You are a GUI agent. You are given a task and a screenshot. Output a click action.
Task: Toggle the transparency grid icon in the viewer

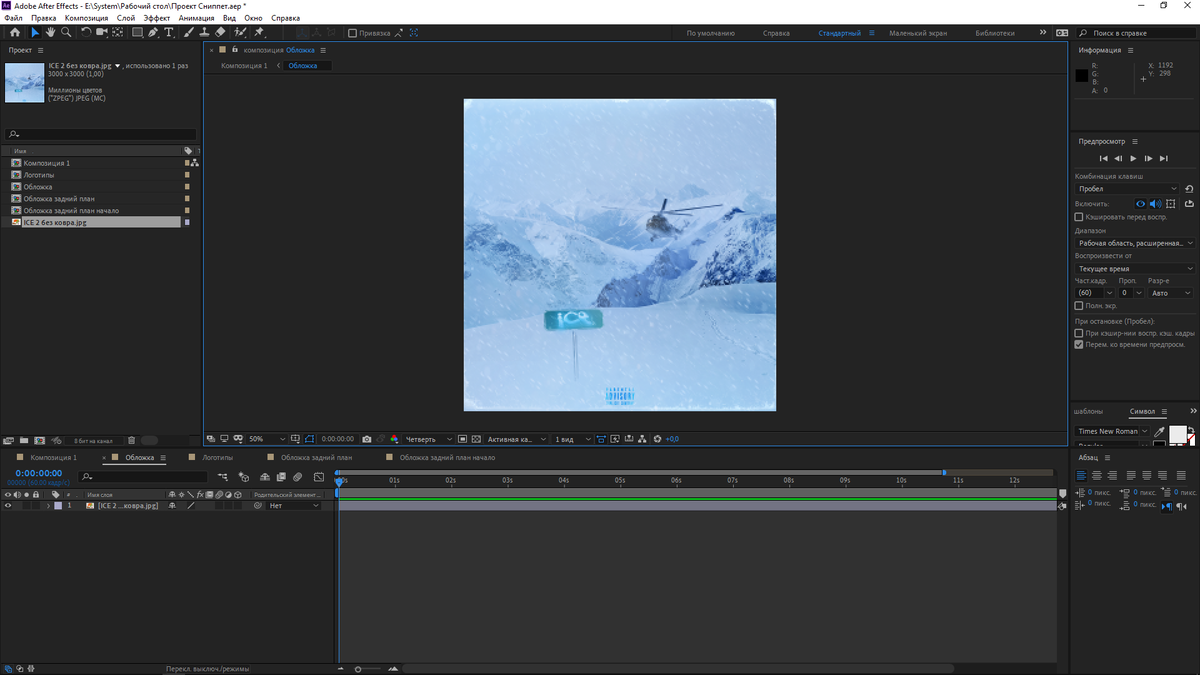pos(476,439)
